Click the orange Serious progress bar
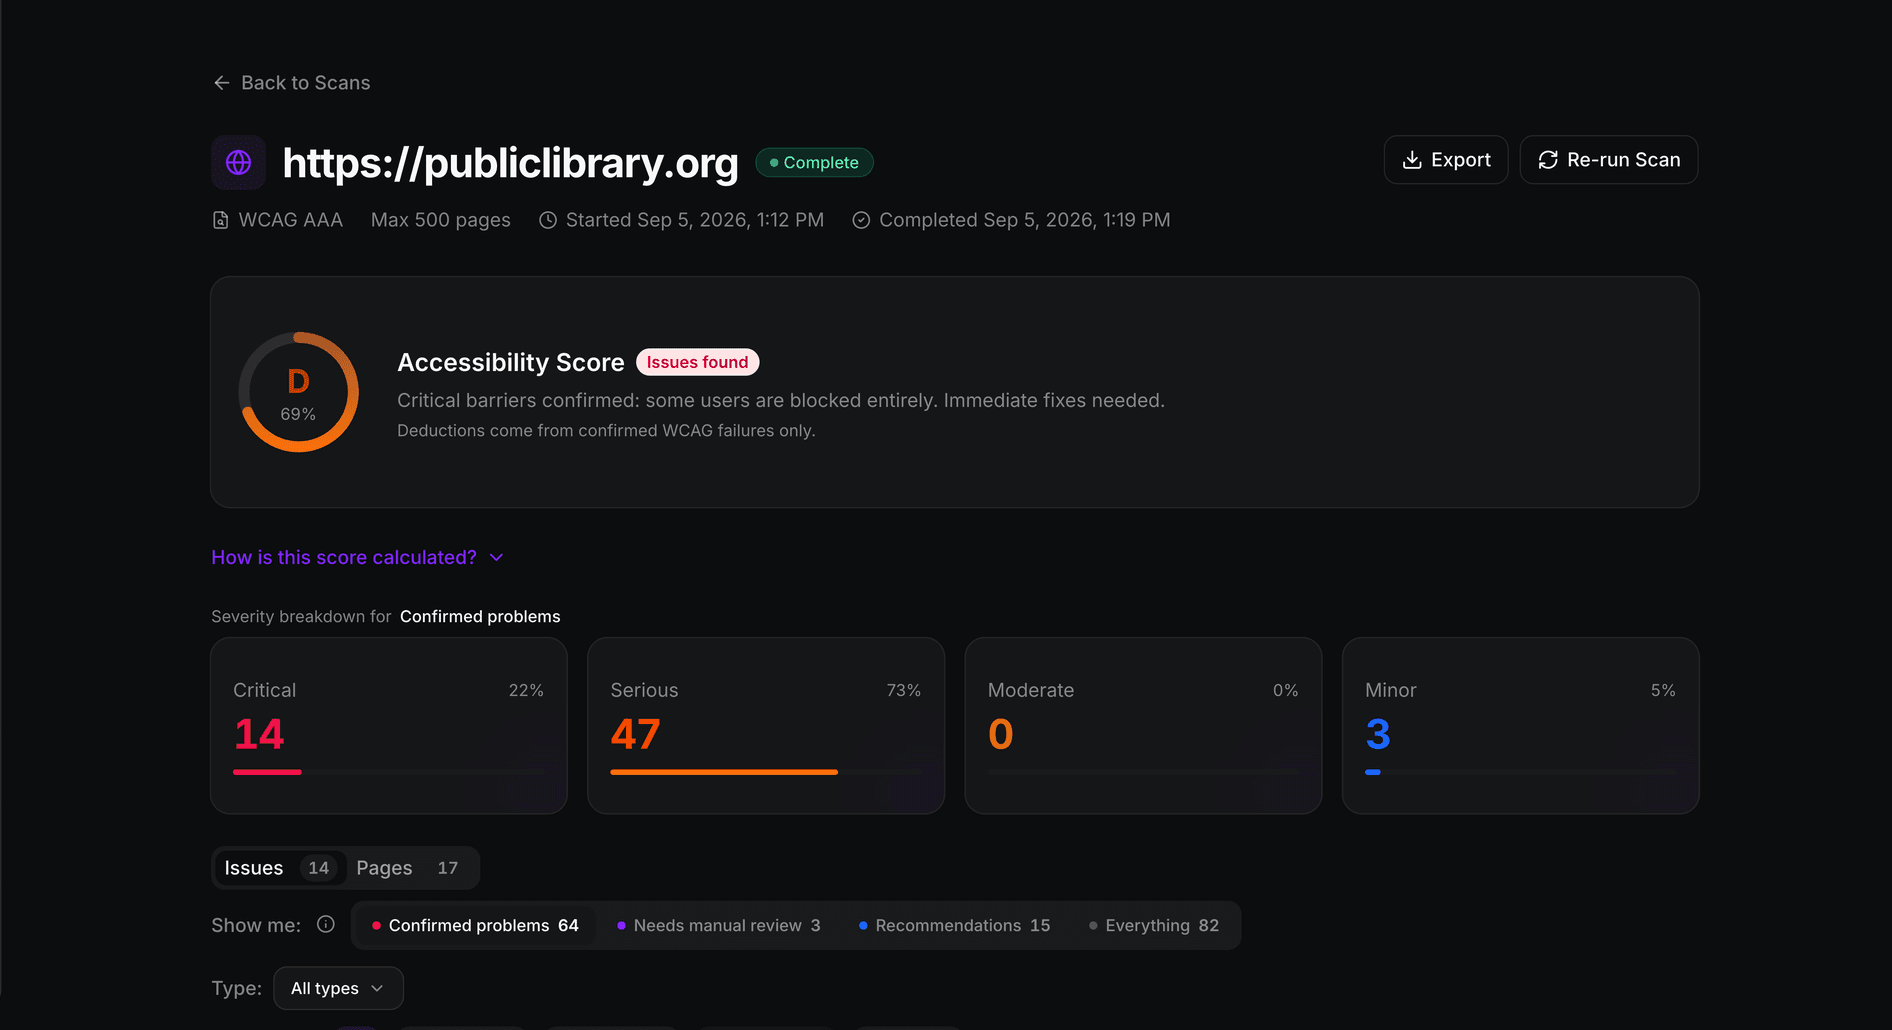1892x1030 pixels. [x=724, y=772]
